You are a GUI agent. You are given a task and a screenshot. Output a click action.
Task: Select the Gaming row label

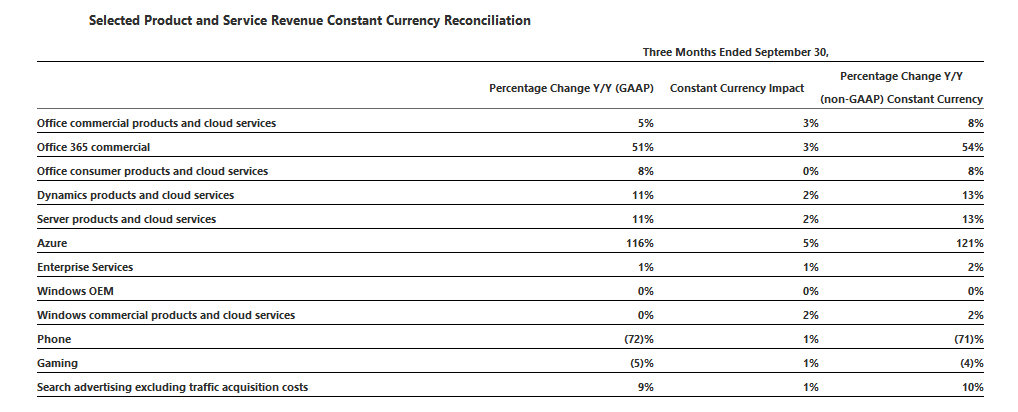[x=57, y=363]
